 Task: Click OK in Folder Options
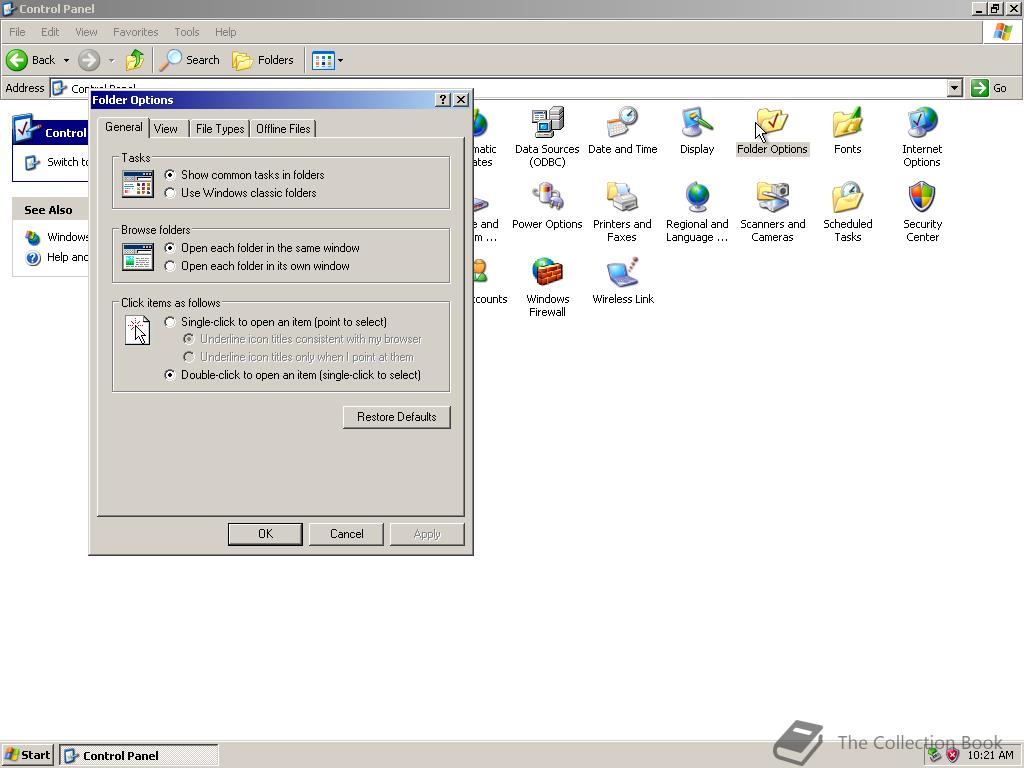265,534
